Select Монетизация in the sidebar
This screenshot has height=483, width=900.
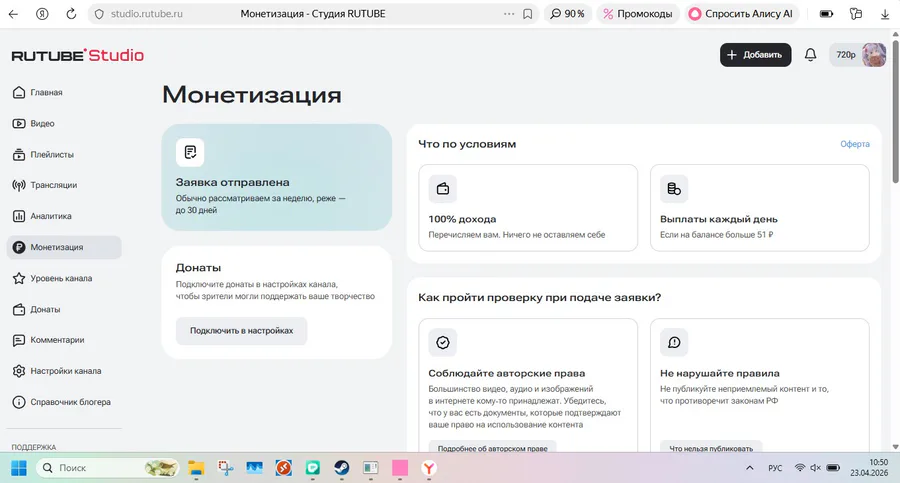point(64,248)
